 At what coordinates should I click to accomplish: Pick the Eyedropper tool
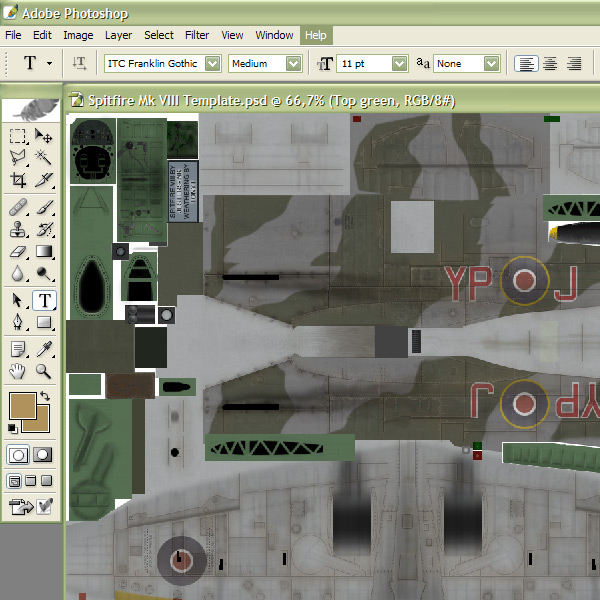point(43,349)
